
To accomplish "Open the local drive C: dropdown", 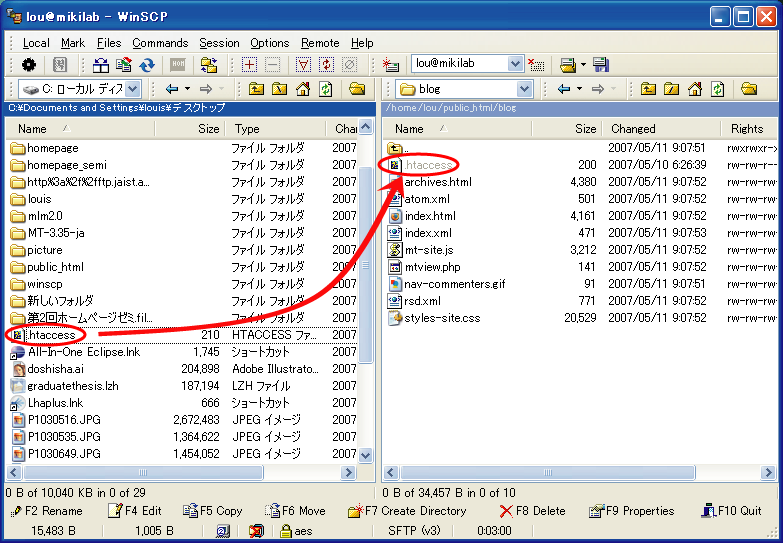I will click(132, 89).
